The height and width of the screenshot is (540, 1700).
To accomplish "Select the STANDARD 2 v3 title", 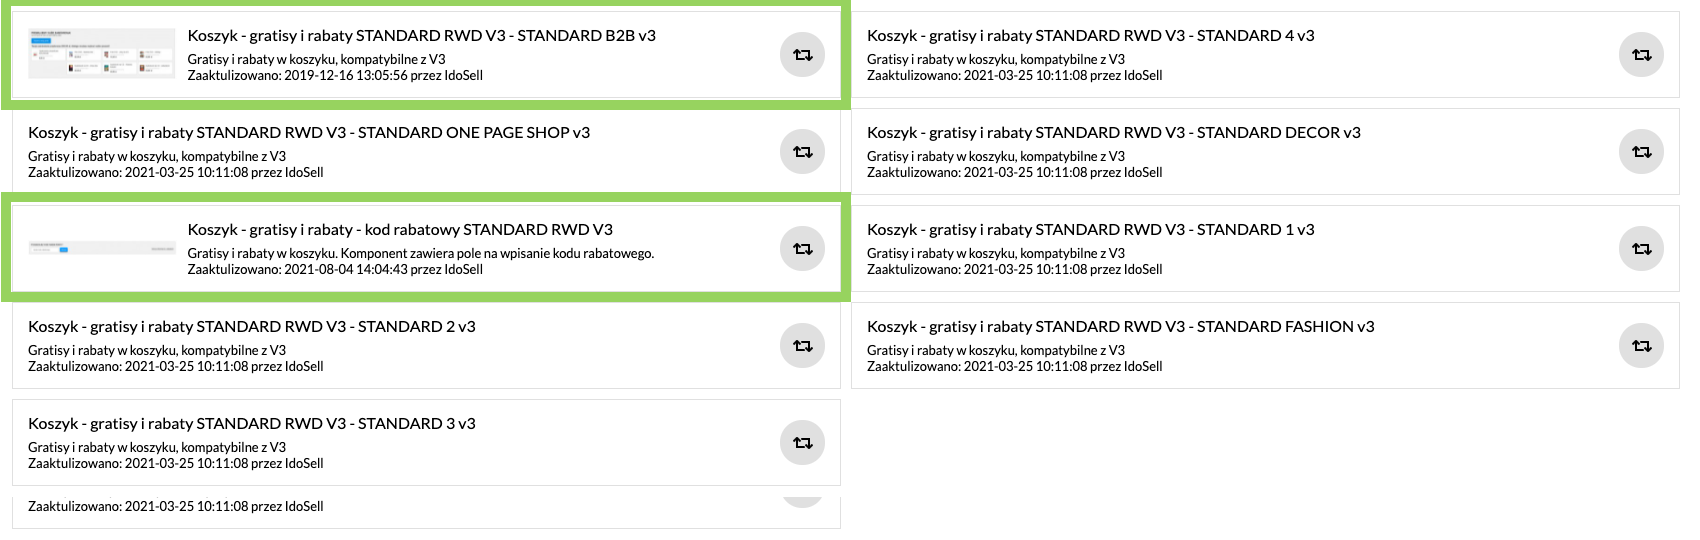I will pos(252,326).
